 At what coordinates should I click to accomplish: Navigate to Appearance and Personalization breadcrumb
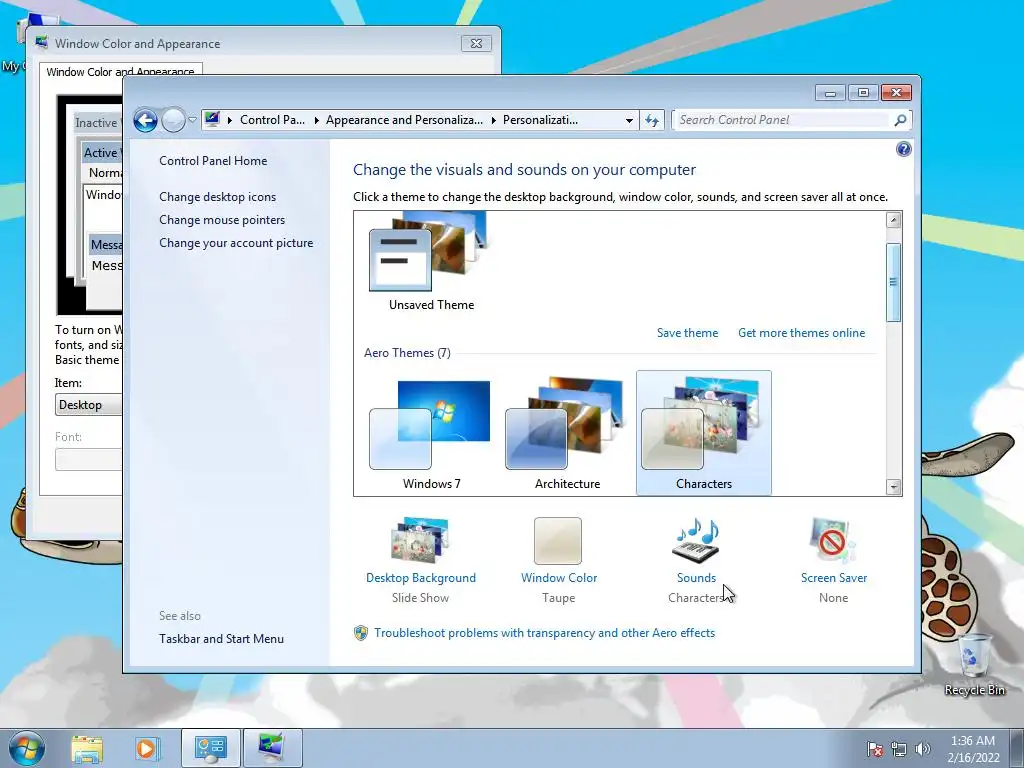(404, 120)
